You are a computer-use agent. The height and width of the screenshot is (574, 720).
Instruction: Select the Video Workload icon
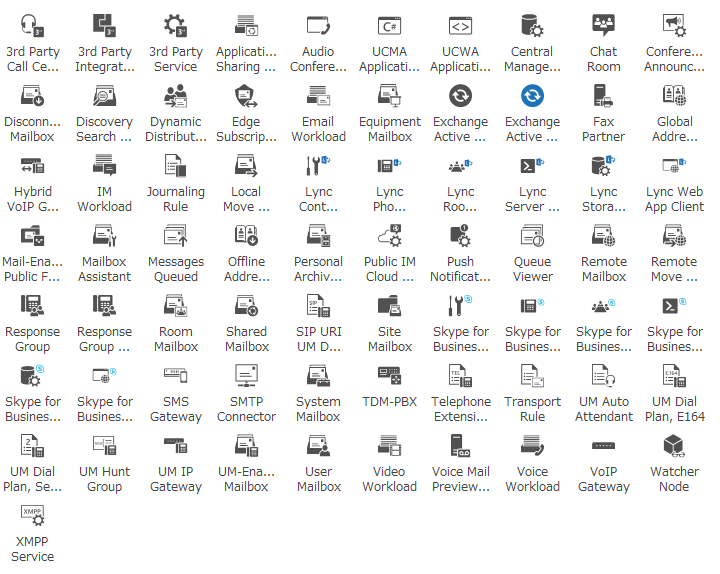[x=389, y=446]
